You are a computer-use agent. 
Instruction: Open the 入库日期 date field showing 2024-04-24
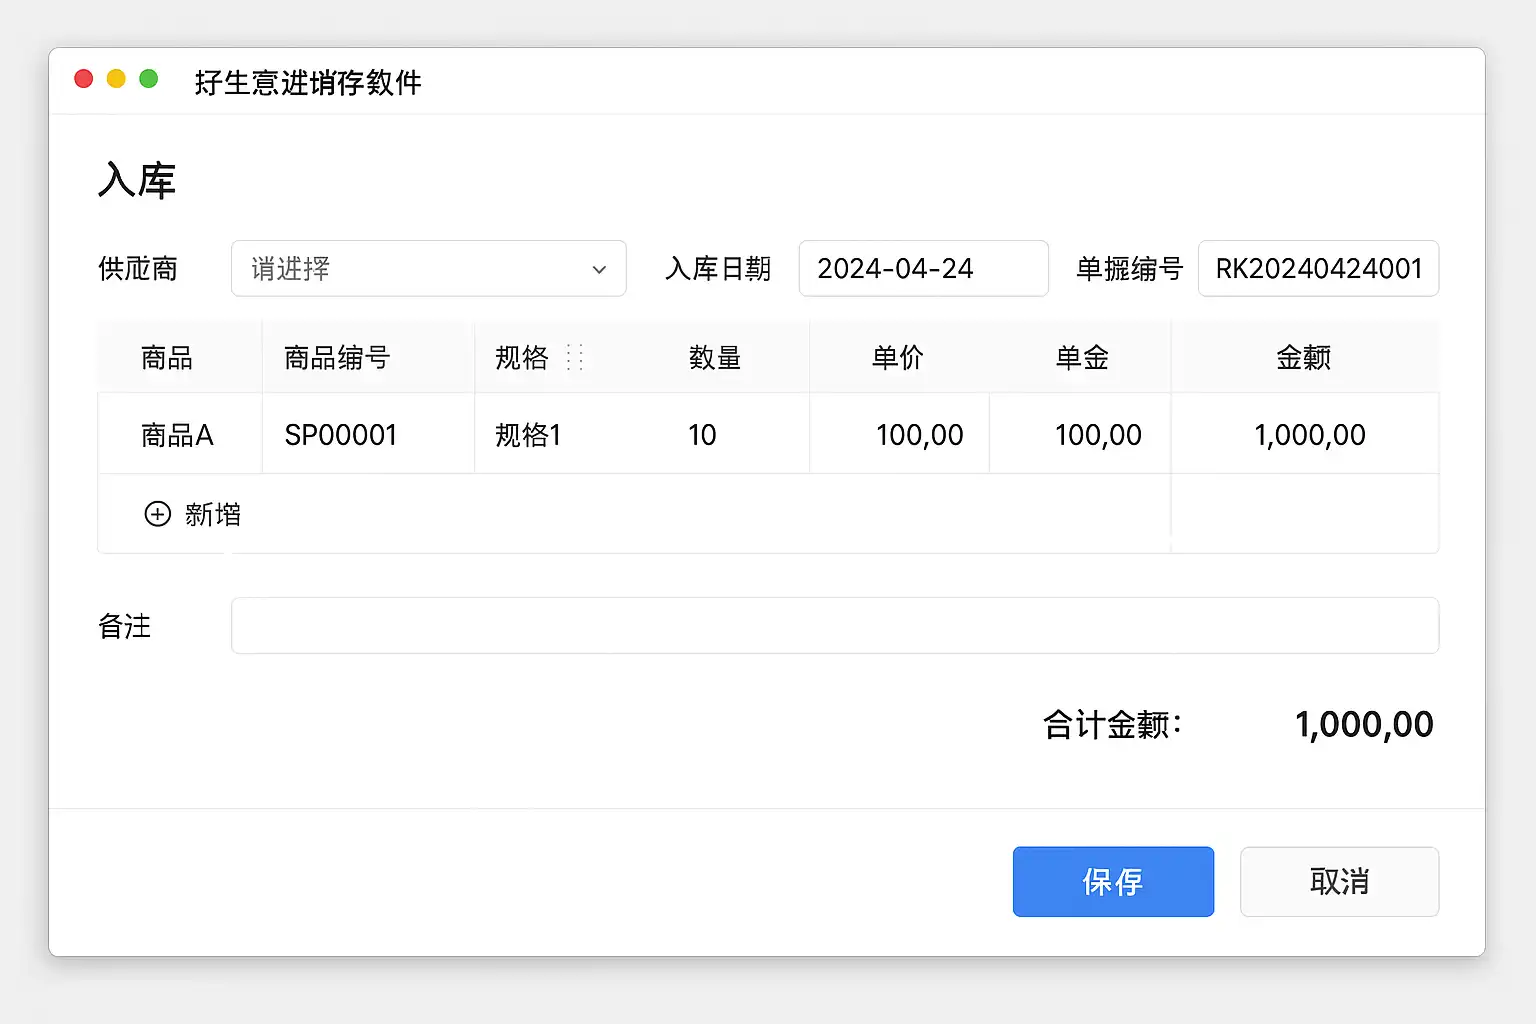click(x=922, y=268)
